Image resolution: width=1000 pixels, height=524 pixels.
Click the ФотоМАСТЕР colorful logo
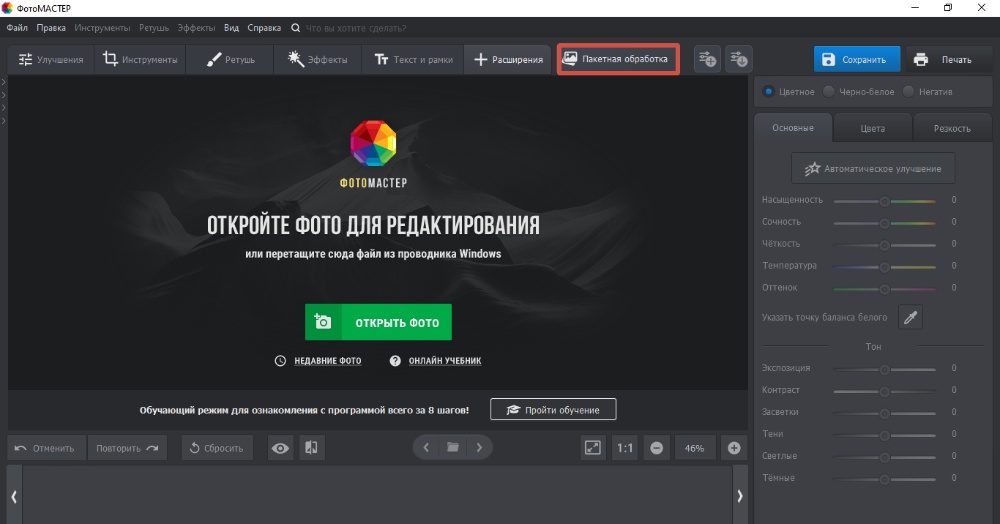[373, 143]
